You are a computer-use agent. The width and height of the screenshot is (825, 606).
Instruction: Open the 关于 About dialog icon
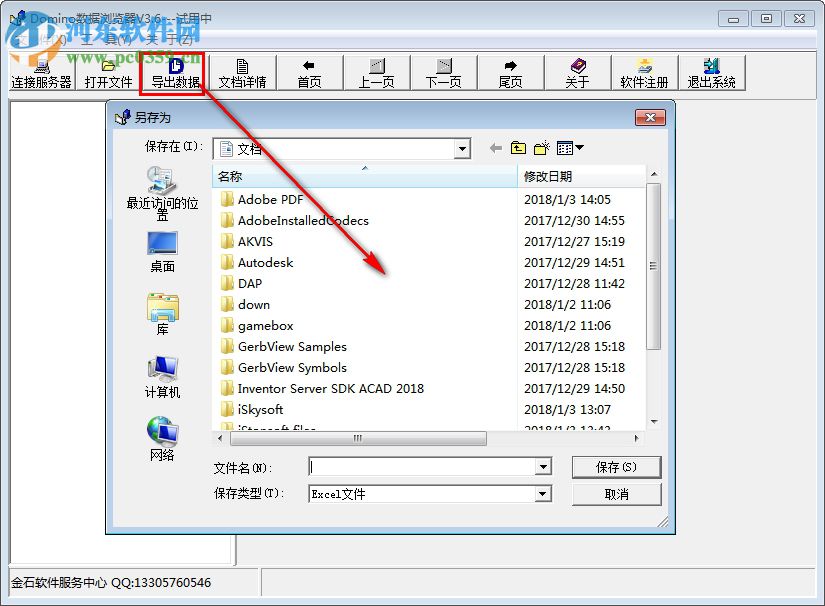pyautogui.click(x=577, y=72)
